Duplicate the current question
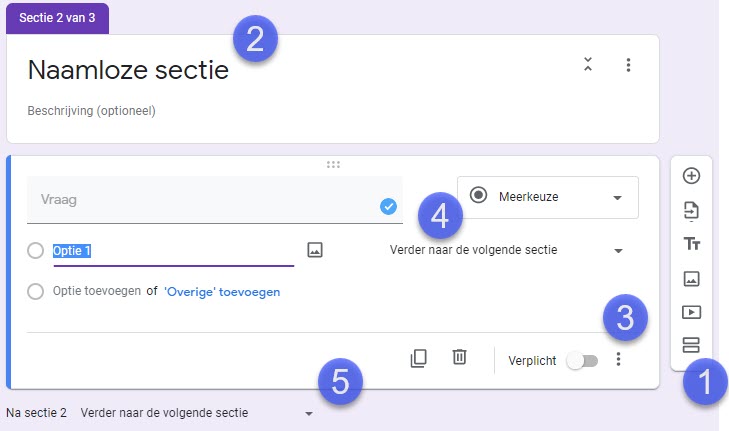 click(418, 358)
